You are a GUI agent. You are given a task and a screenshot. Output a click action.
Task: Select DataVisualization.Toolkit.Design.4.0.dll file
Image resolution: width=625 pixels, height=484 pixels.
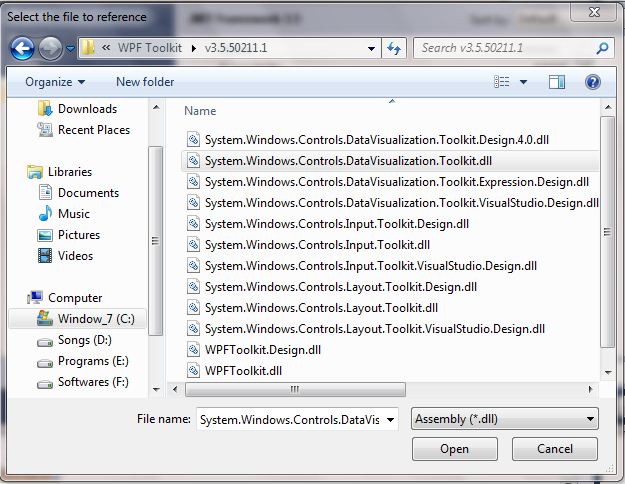tap(368, 140)
